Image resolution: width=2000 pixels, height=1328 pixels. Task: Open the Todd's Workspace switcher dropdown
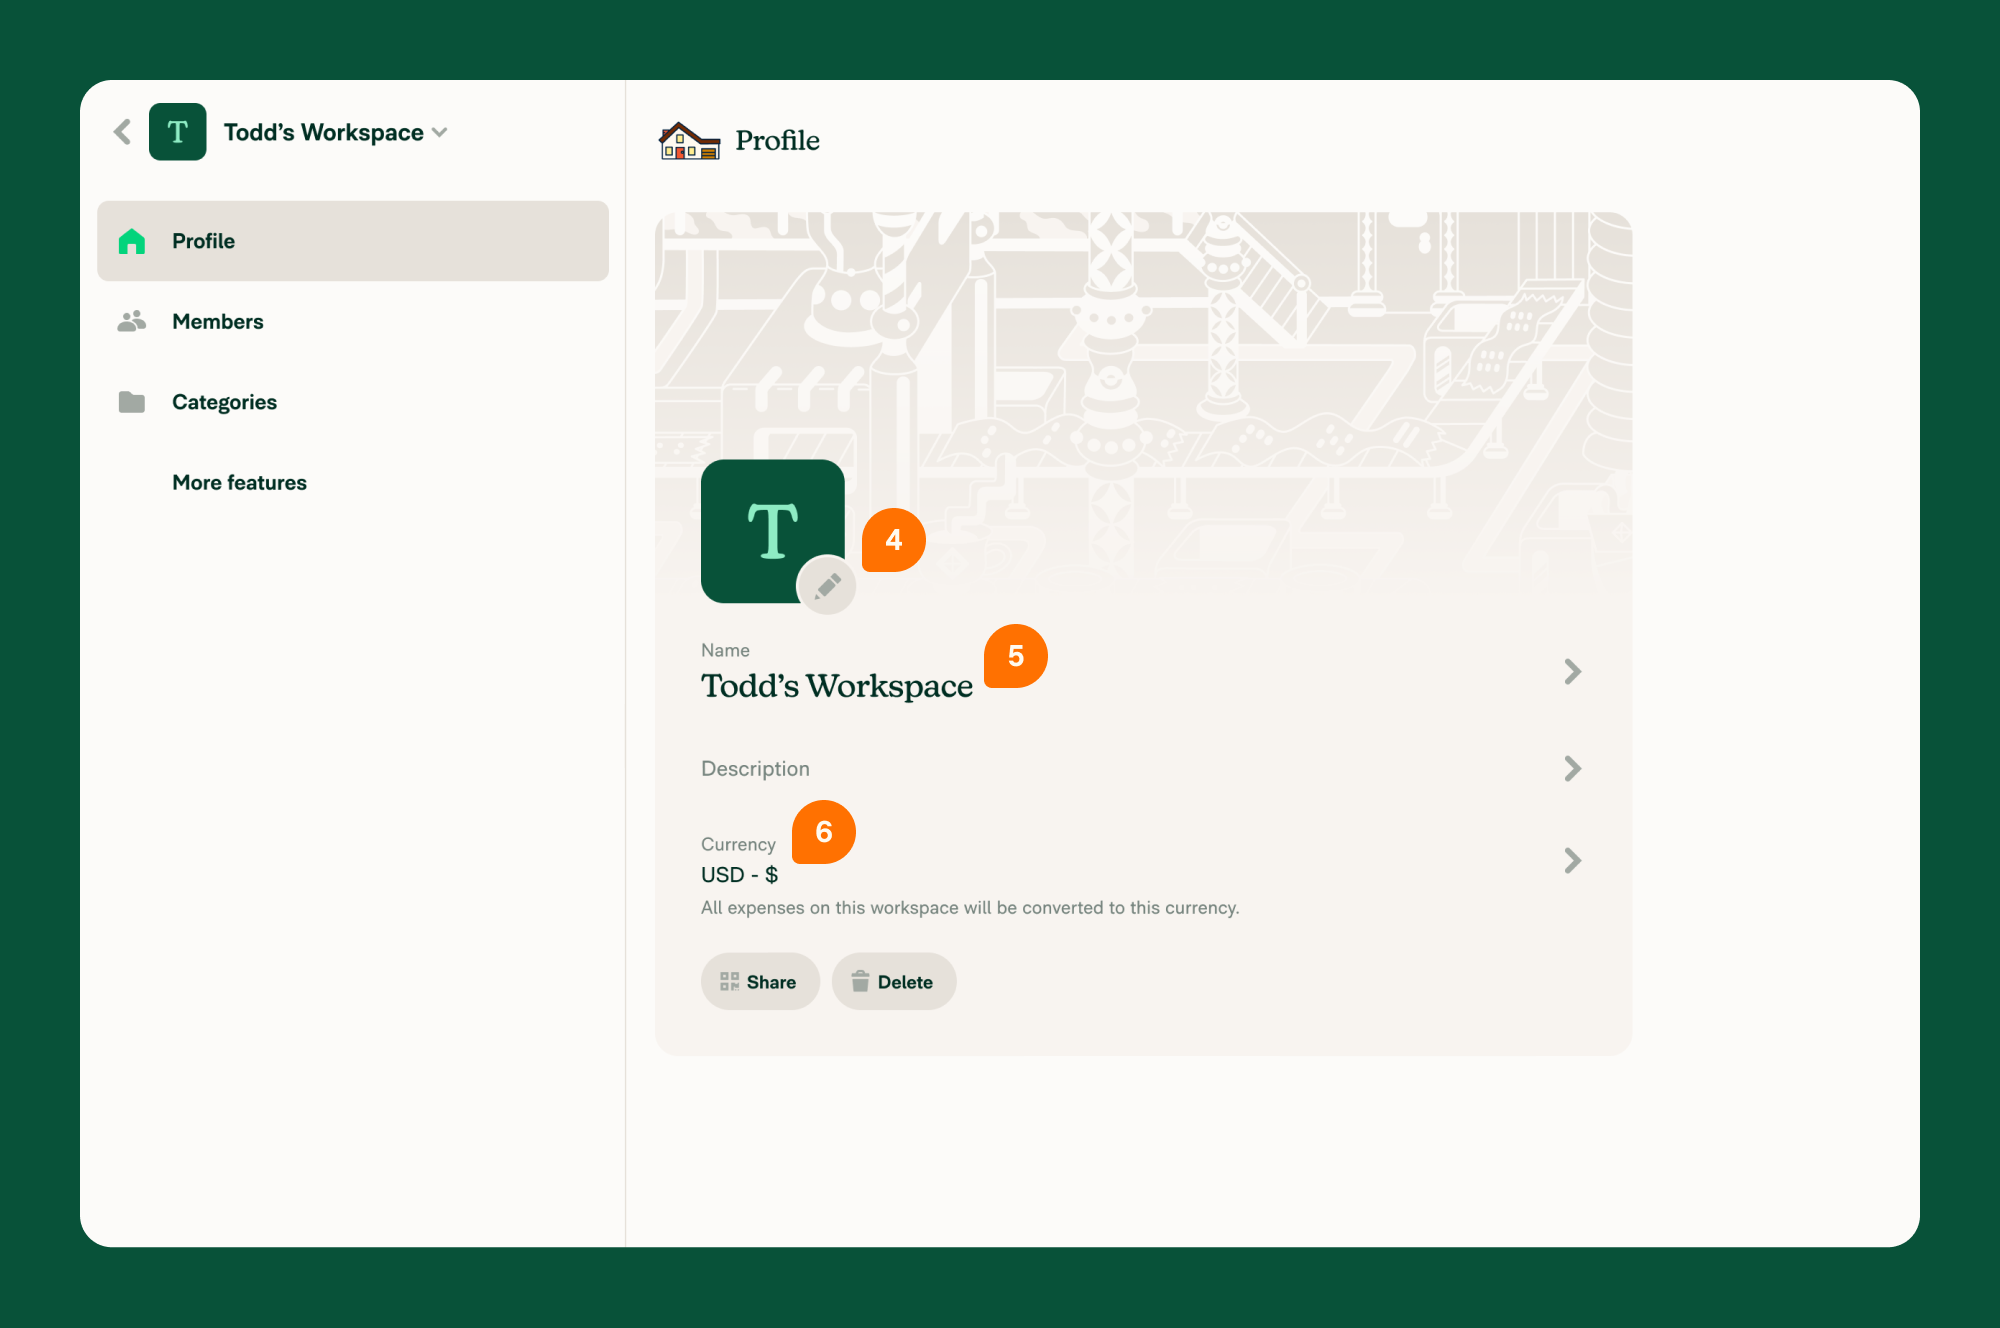click(x=335, y=132)
